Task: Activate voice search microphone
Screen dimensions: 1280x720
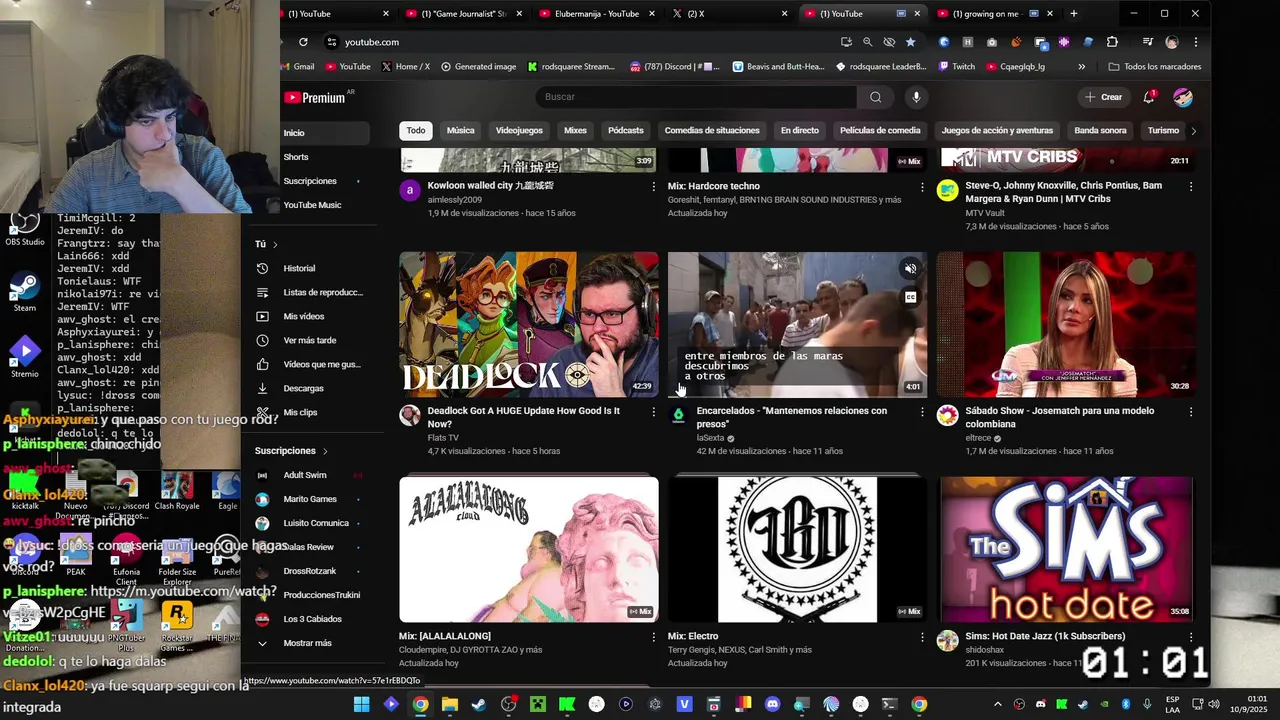Action: pyautogui.click(x=916, y=97)
